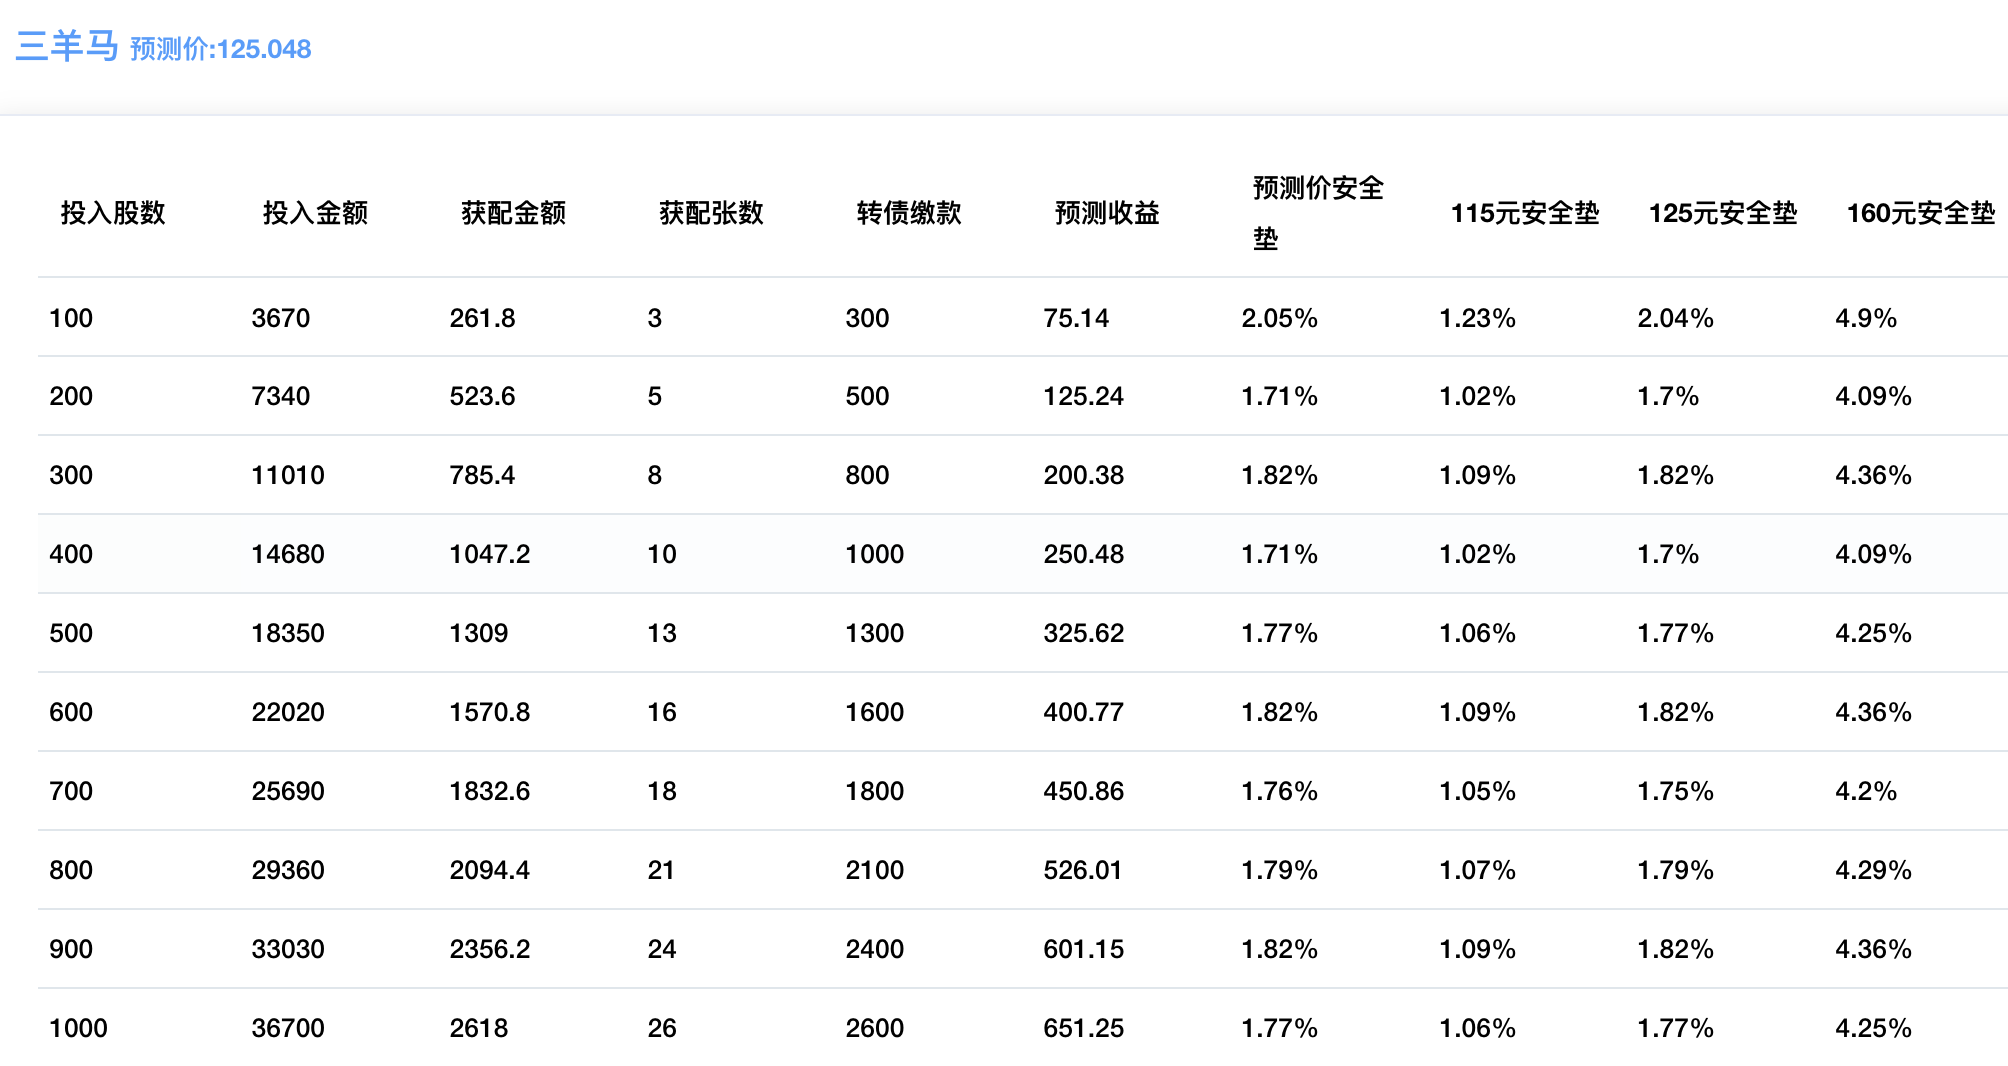Click the 651.25 predicted profit cell
This screenshot has width=2008, height=1066.
[1083, 1028]
